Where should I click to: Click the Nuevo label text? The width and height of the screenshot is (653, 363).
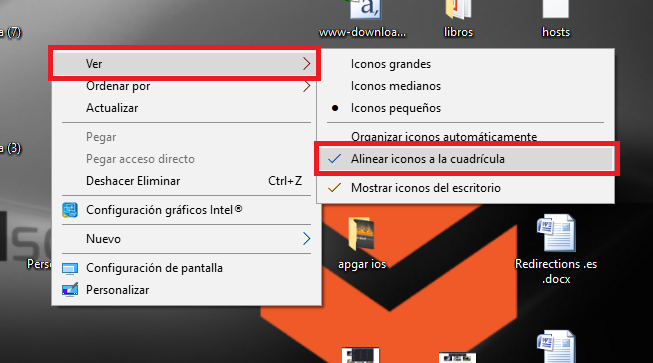103,239
